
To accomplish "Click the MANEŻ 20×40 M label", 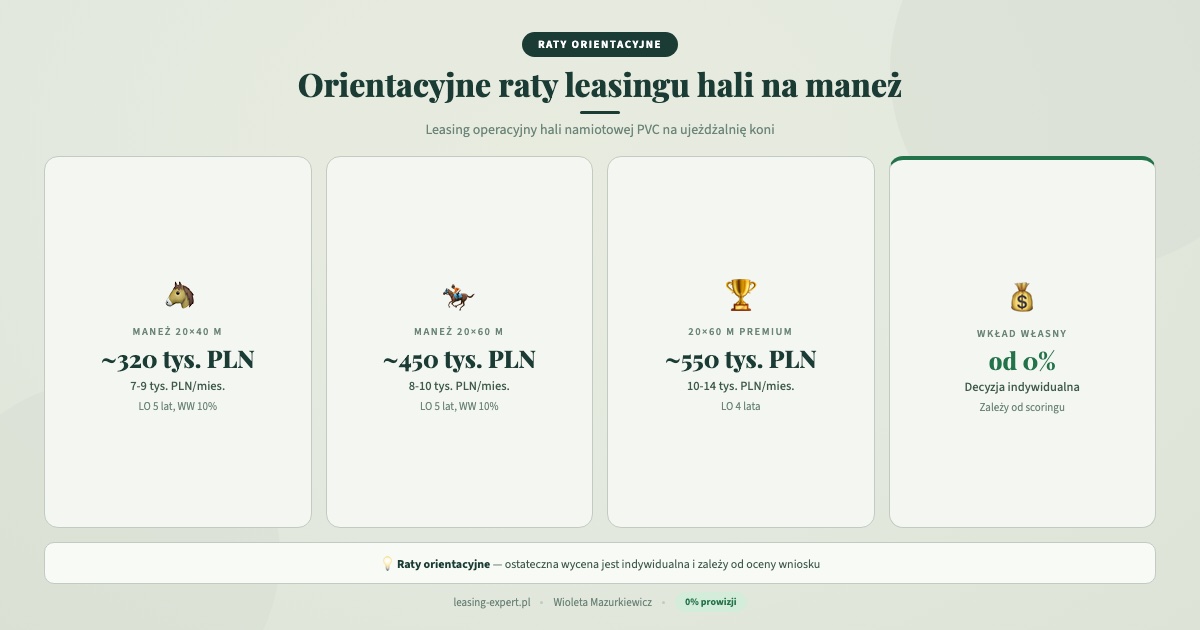I will coord(177,331).
